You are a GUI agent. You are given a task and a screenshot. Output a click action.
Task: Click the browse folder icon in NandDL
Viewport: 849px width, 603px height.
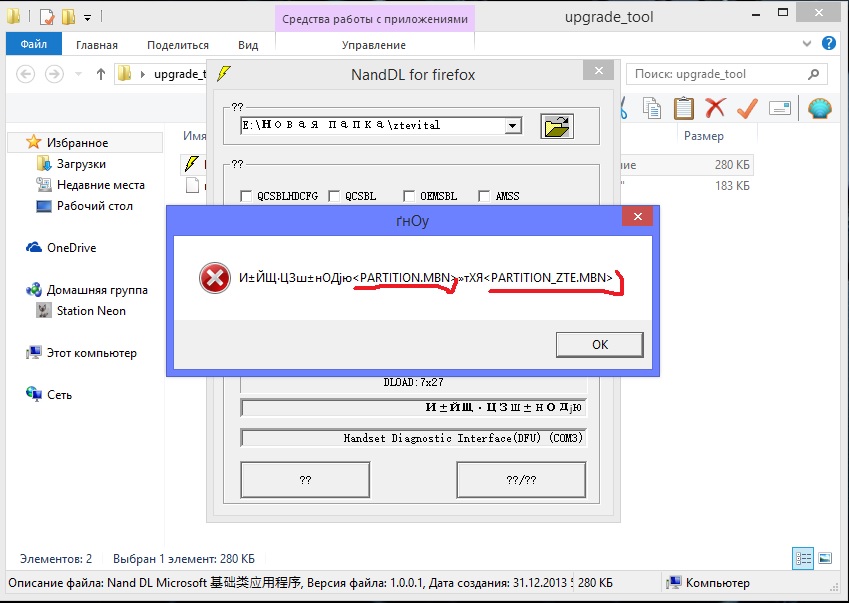pos(558,126)
